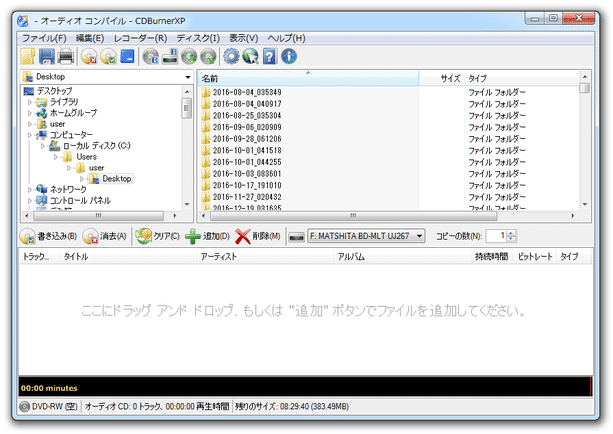Open the 表示(V) menu

coord(244,38)
